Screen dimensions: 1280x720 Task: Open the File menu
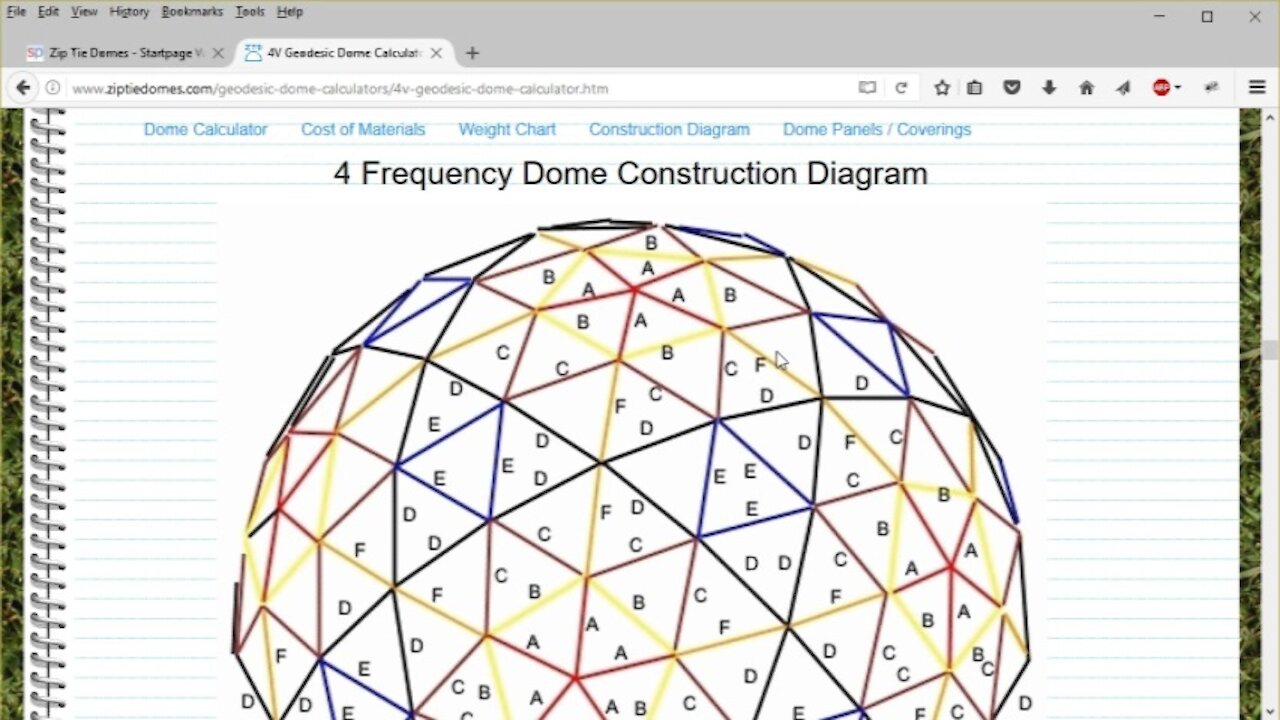tap(16, 12)
